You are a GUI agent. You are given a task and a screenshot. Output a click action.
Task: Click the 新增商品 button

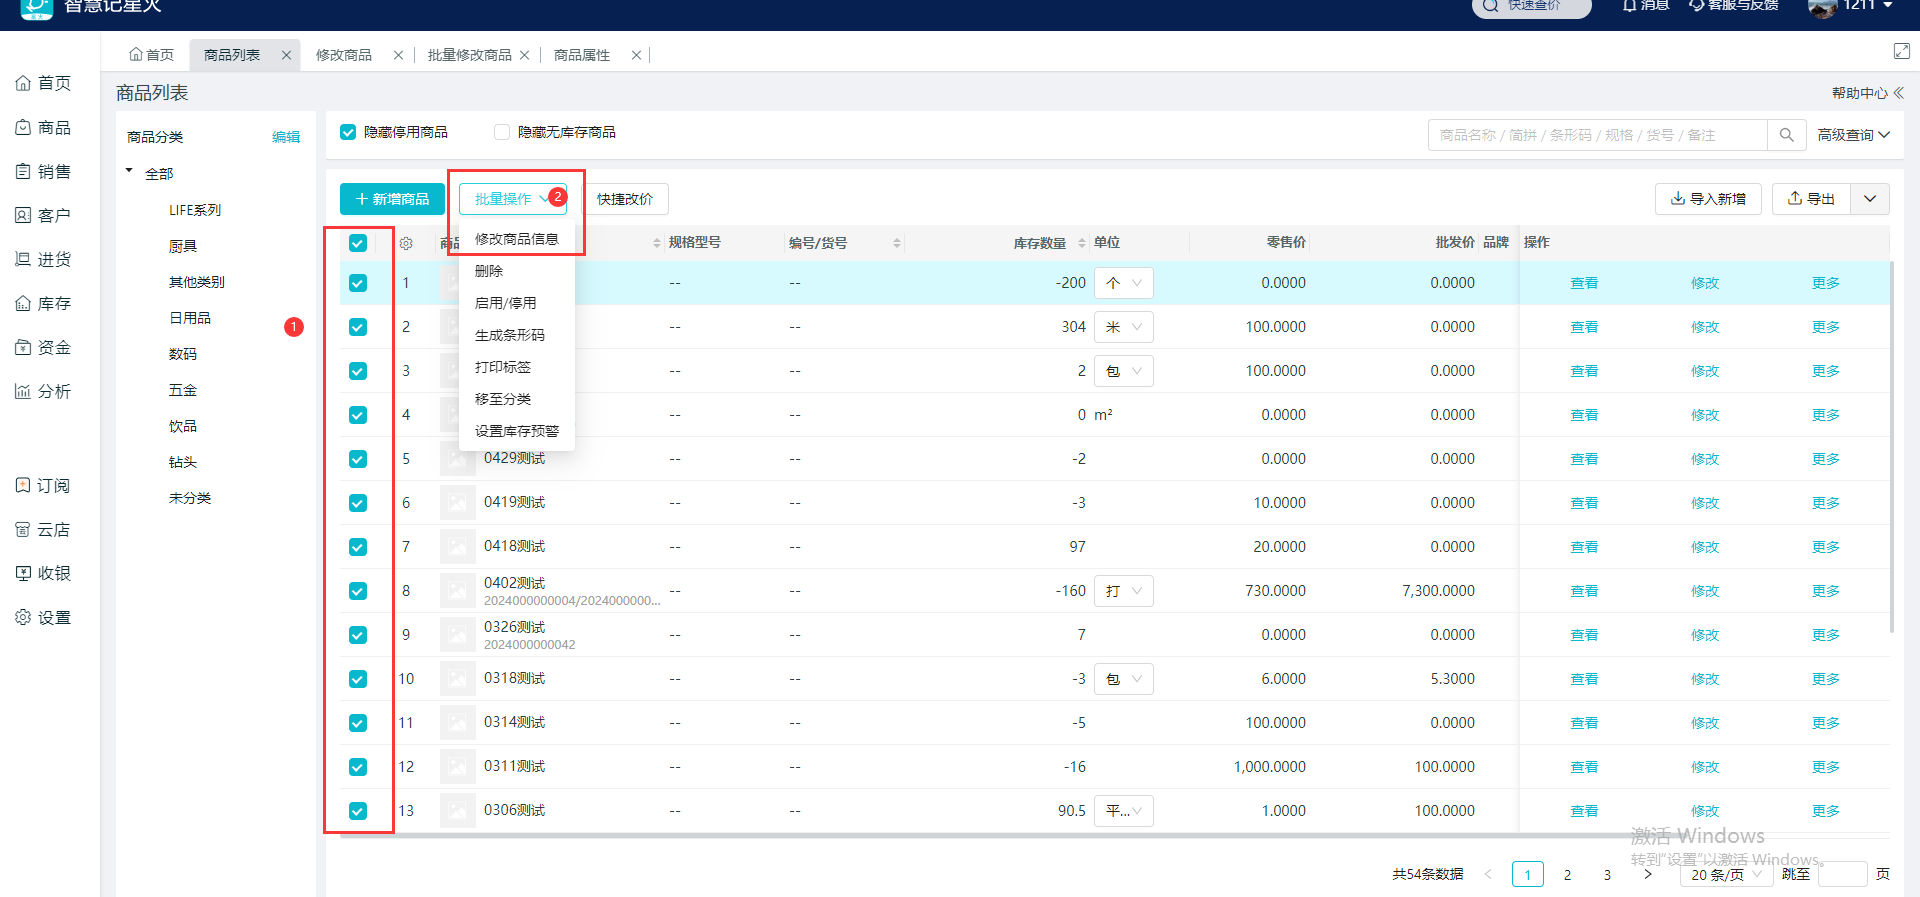pos(392,199)
